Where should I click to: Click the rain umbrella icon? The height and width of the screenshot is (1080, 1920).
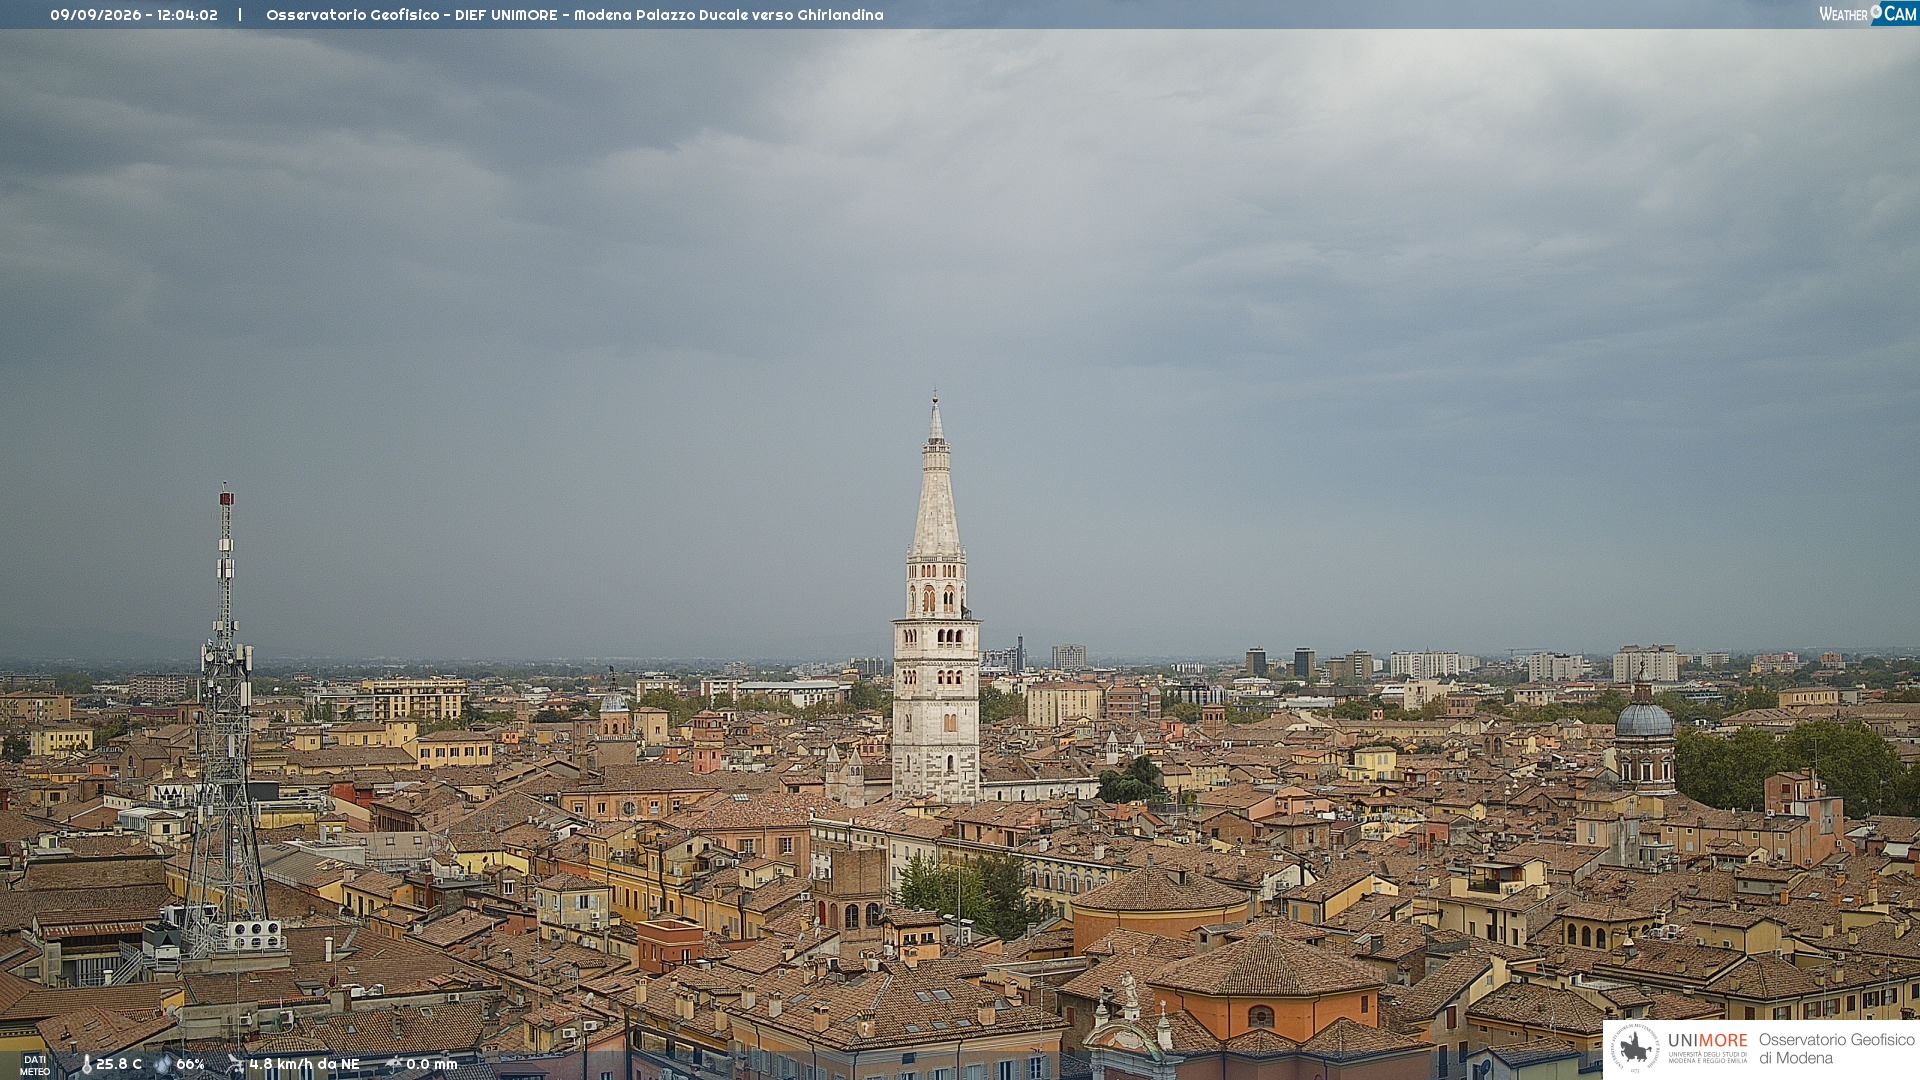click(x=393, y=1065)
